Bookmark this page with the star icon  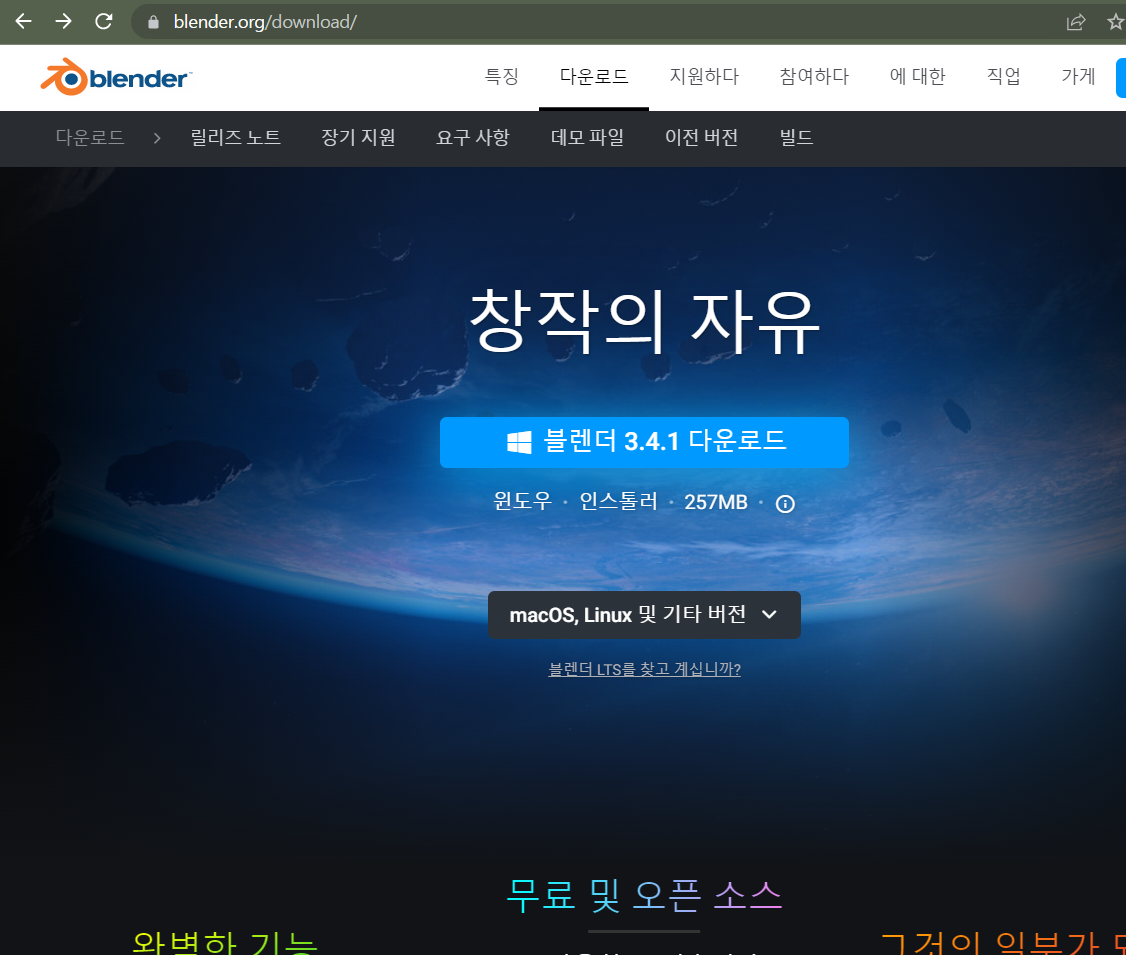pos(1115,22)
